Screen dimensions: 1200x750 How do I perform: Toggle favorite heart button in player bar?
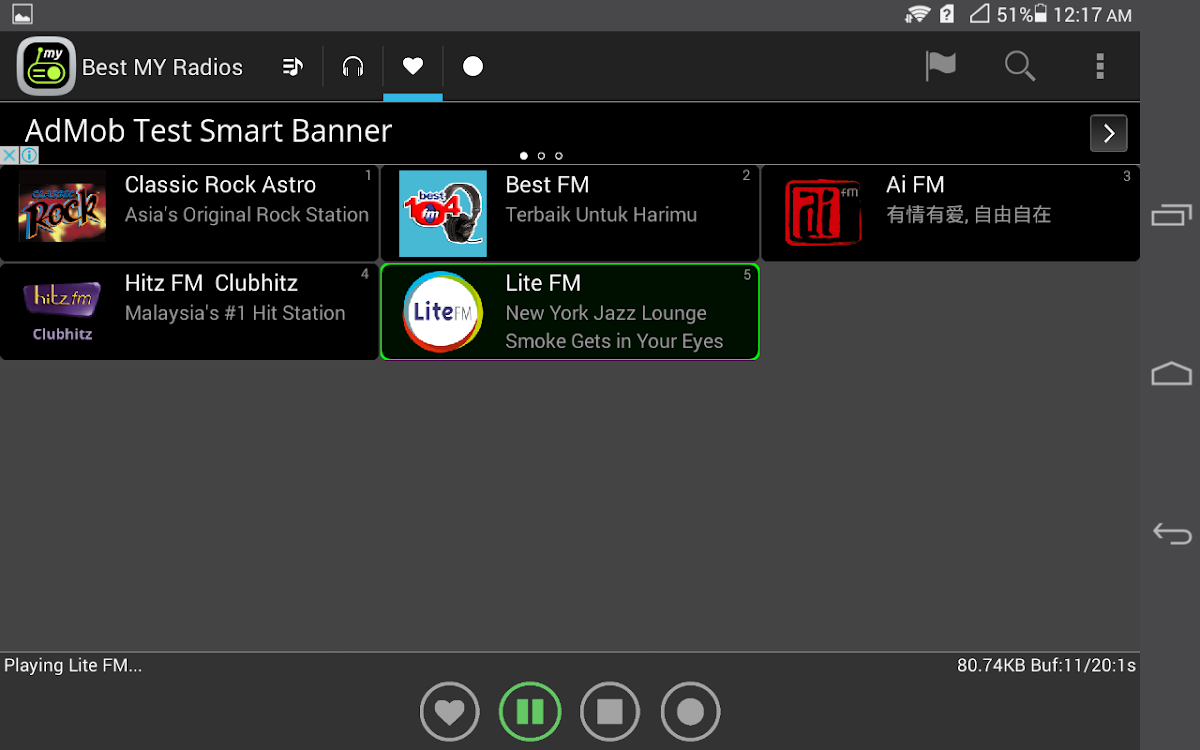450,712
